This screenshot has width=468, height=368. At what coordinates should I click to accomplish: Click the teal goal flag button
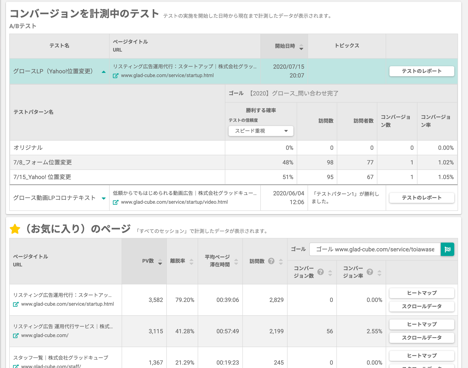tap(447, 249)
